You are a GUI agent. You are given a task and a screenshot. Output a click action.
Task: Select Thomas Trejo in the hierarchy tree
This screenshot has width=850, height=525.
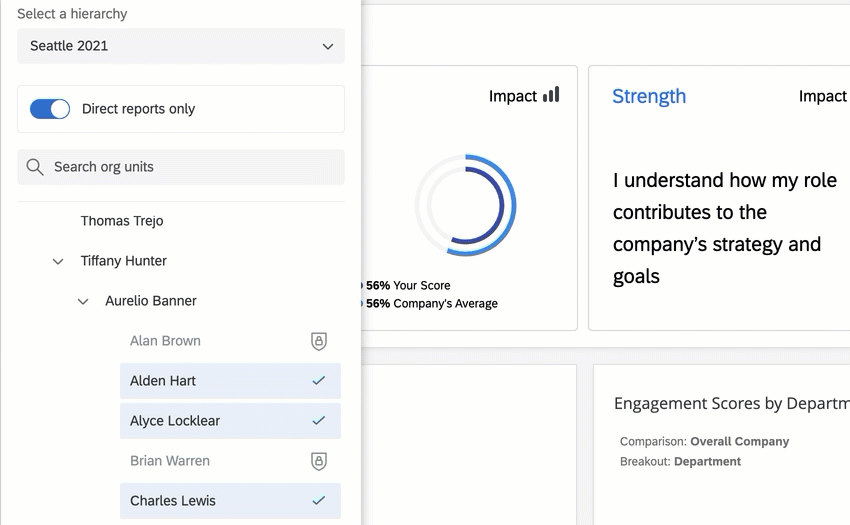(x=122, y=221)
